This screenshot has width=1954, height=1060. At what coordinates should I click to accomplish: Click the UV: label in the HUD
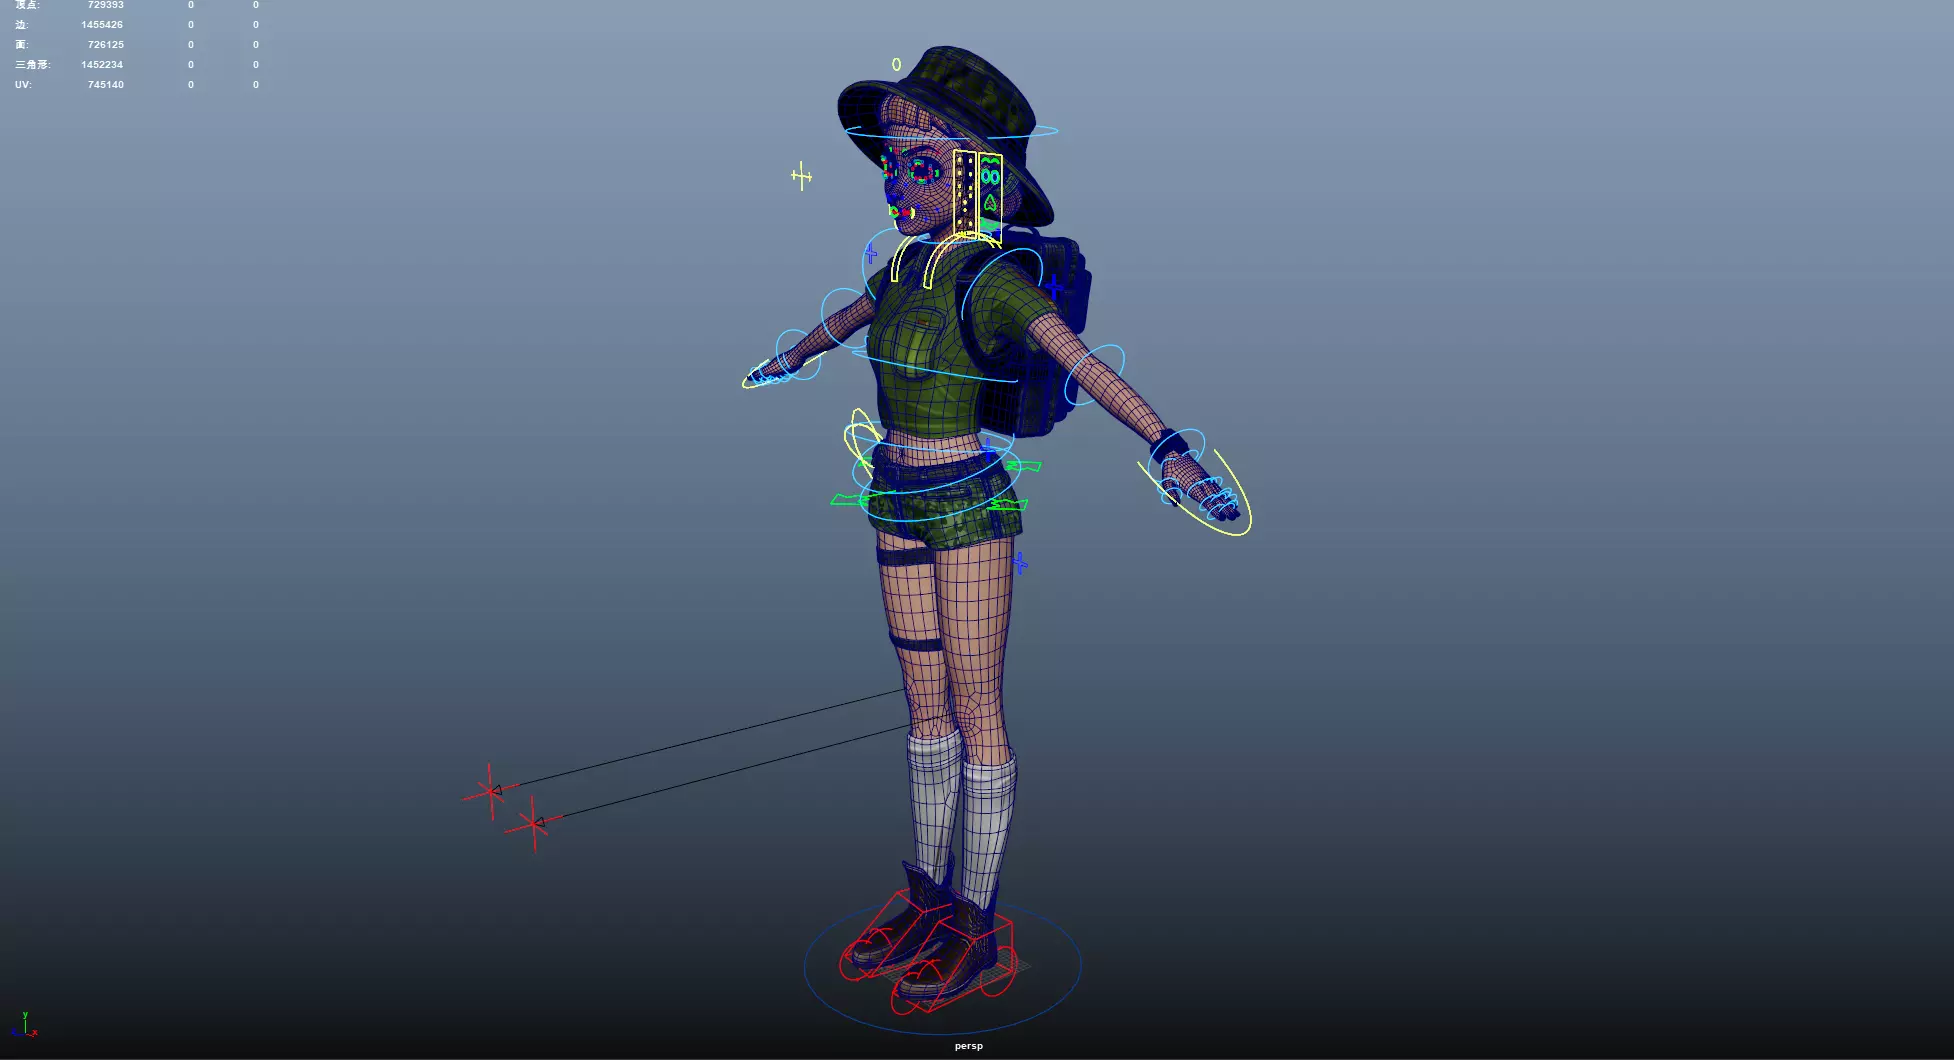coord(23,85)
